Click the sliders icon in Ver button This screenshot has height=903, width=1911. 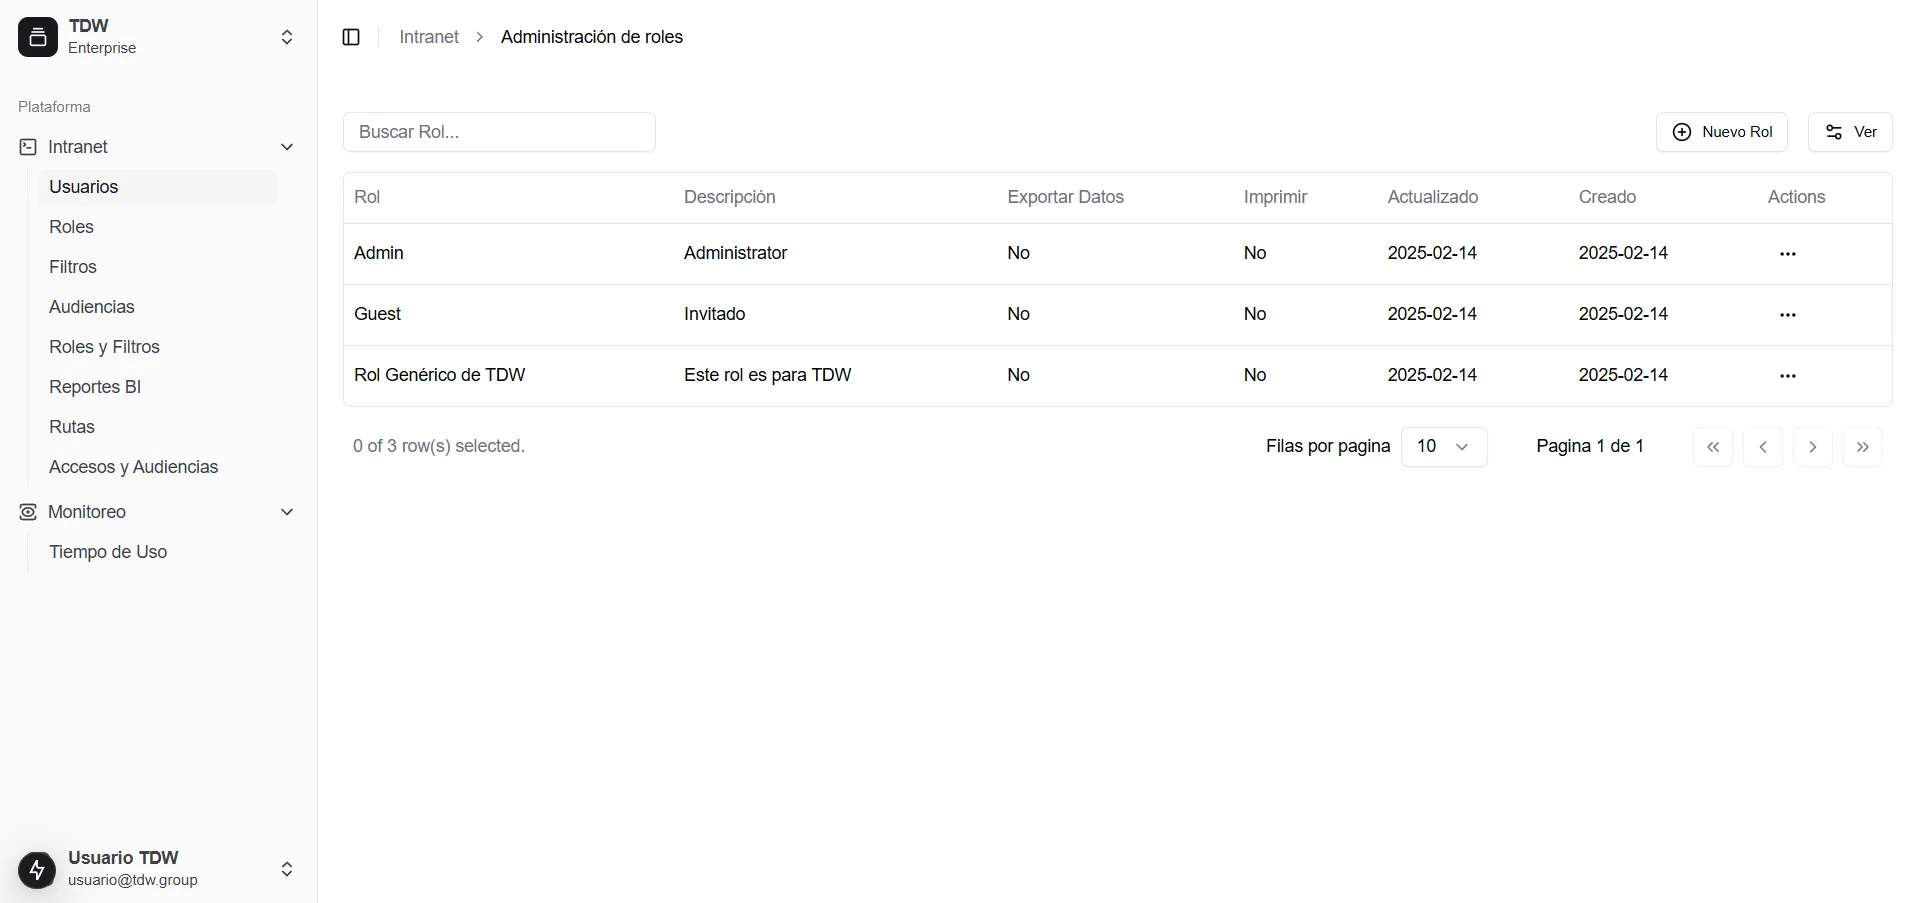1834,132
